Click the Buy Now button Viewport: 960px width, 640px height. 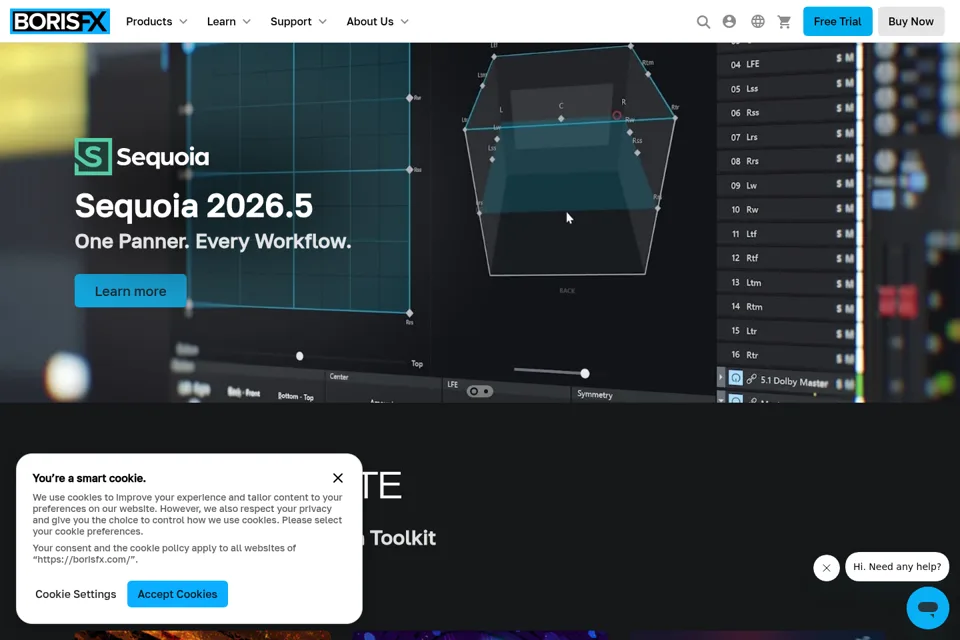tap(911, 21)
